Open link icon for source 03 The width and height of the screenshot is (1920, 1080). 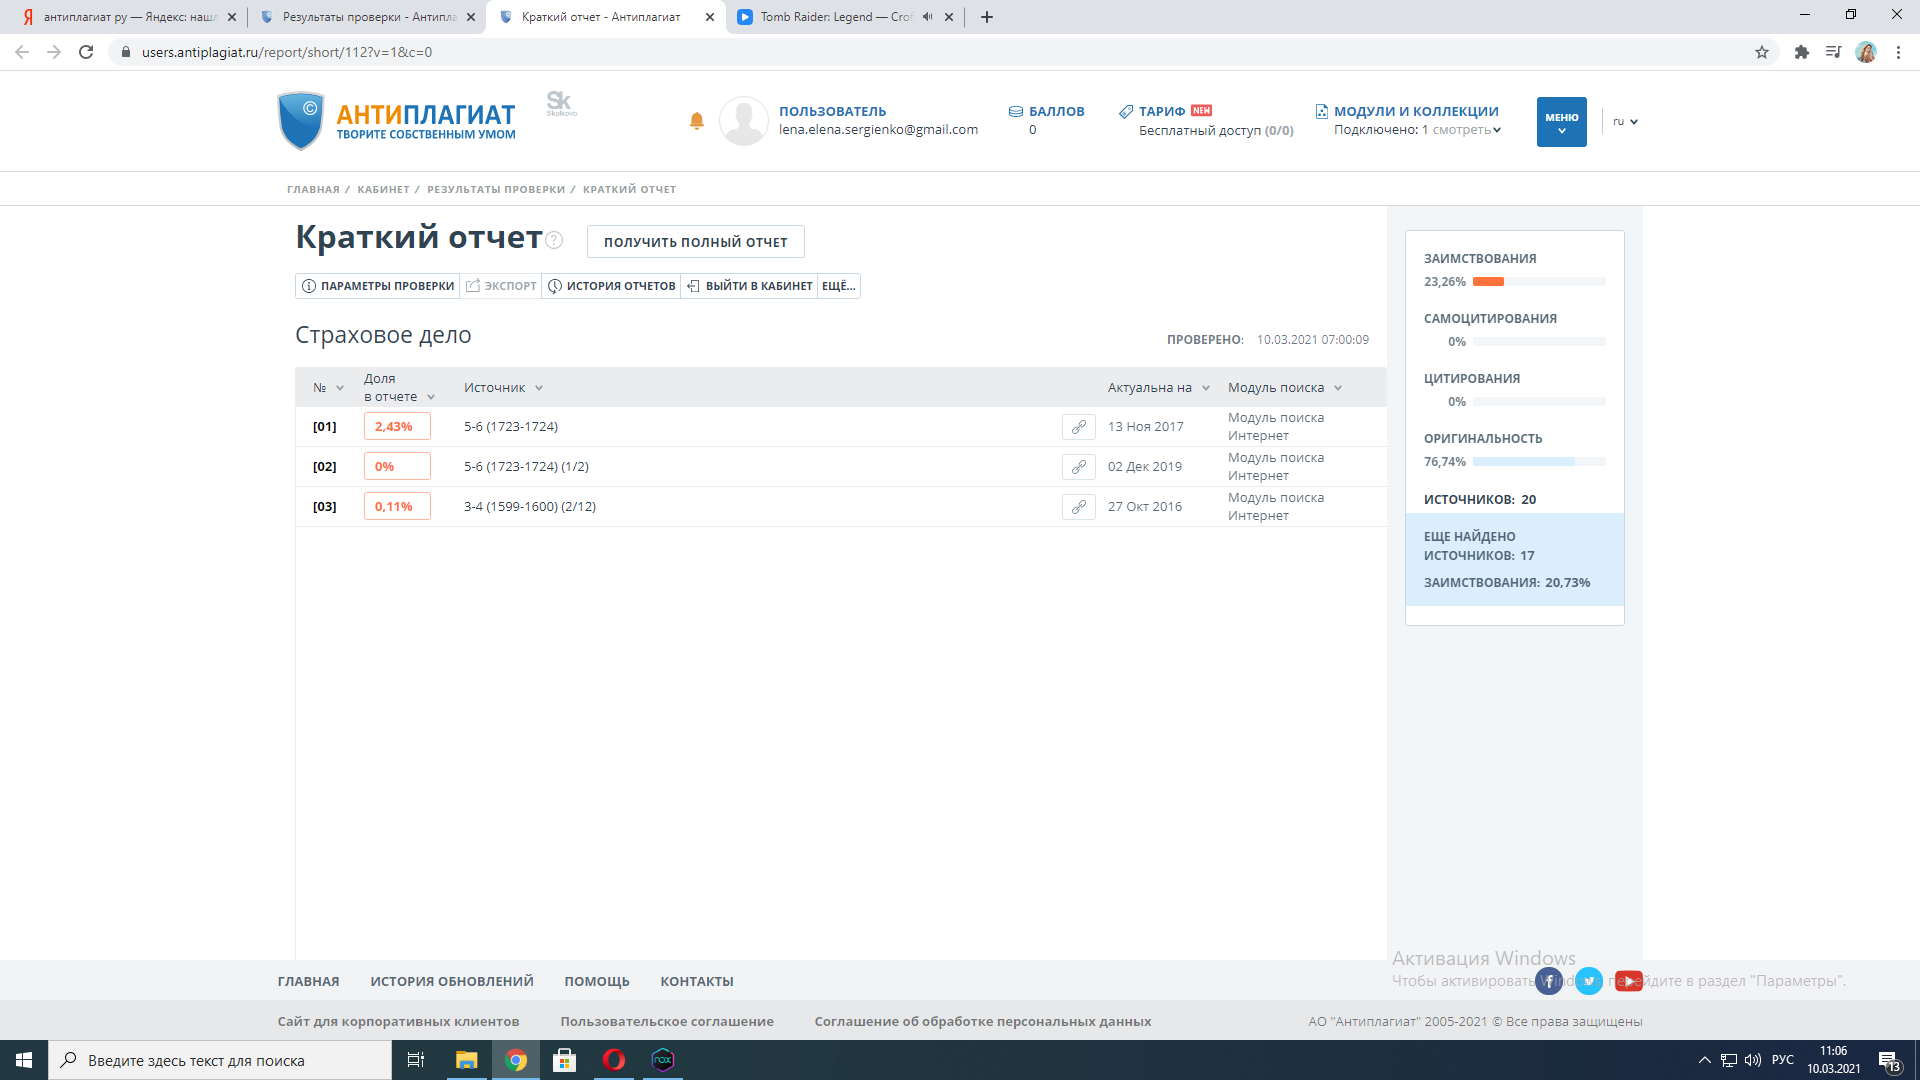coord(1078,507)
